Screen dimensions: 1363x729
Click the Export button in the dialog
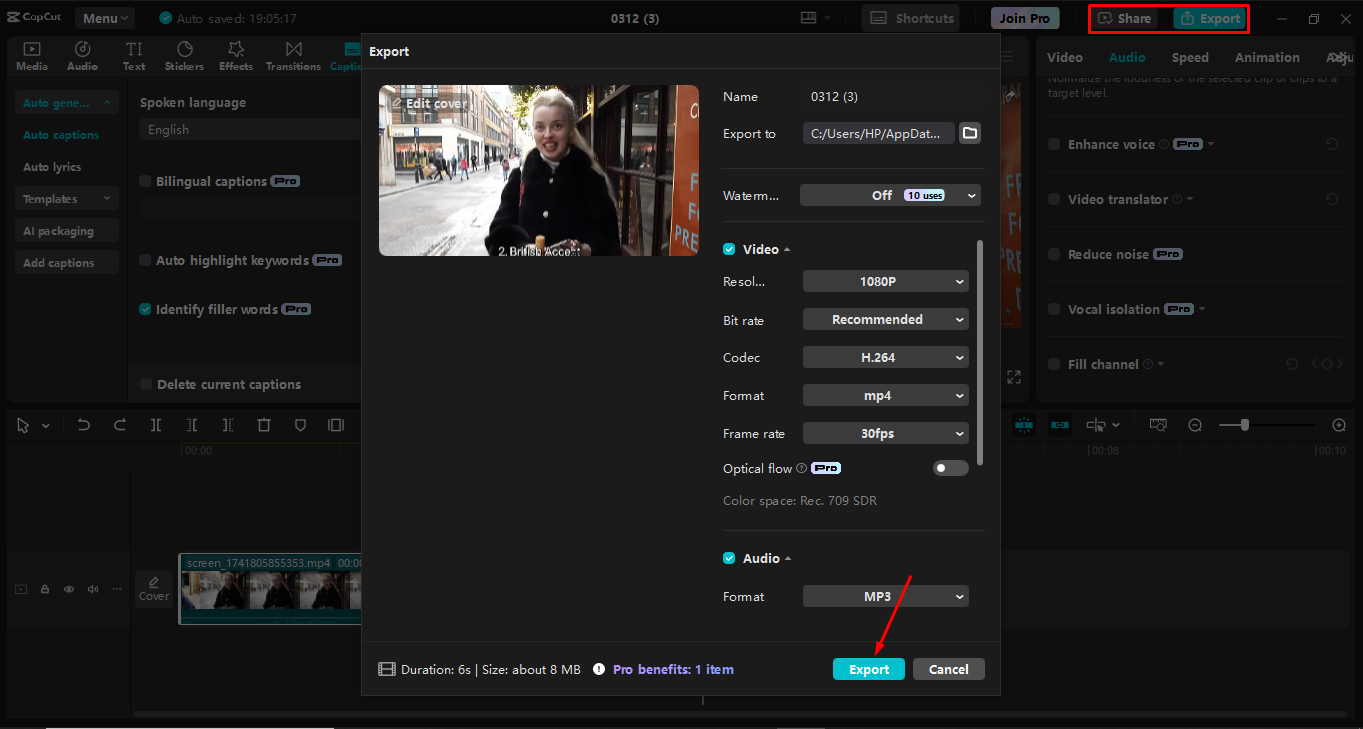click(x=868, y=668)
